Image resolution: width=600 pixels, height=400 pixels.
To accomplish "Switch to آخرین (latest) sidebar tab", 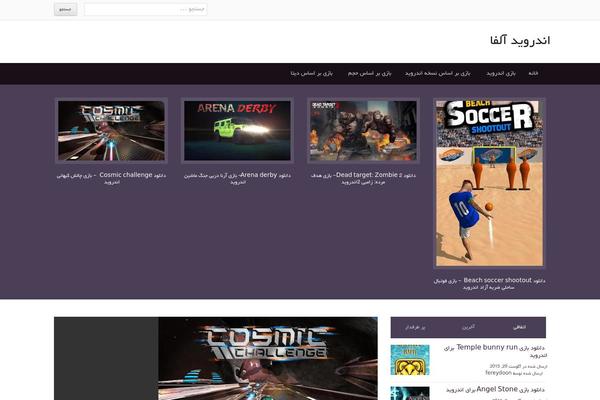I will click(x=468, y=327).
